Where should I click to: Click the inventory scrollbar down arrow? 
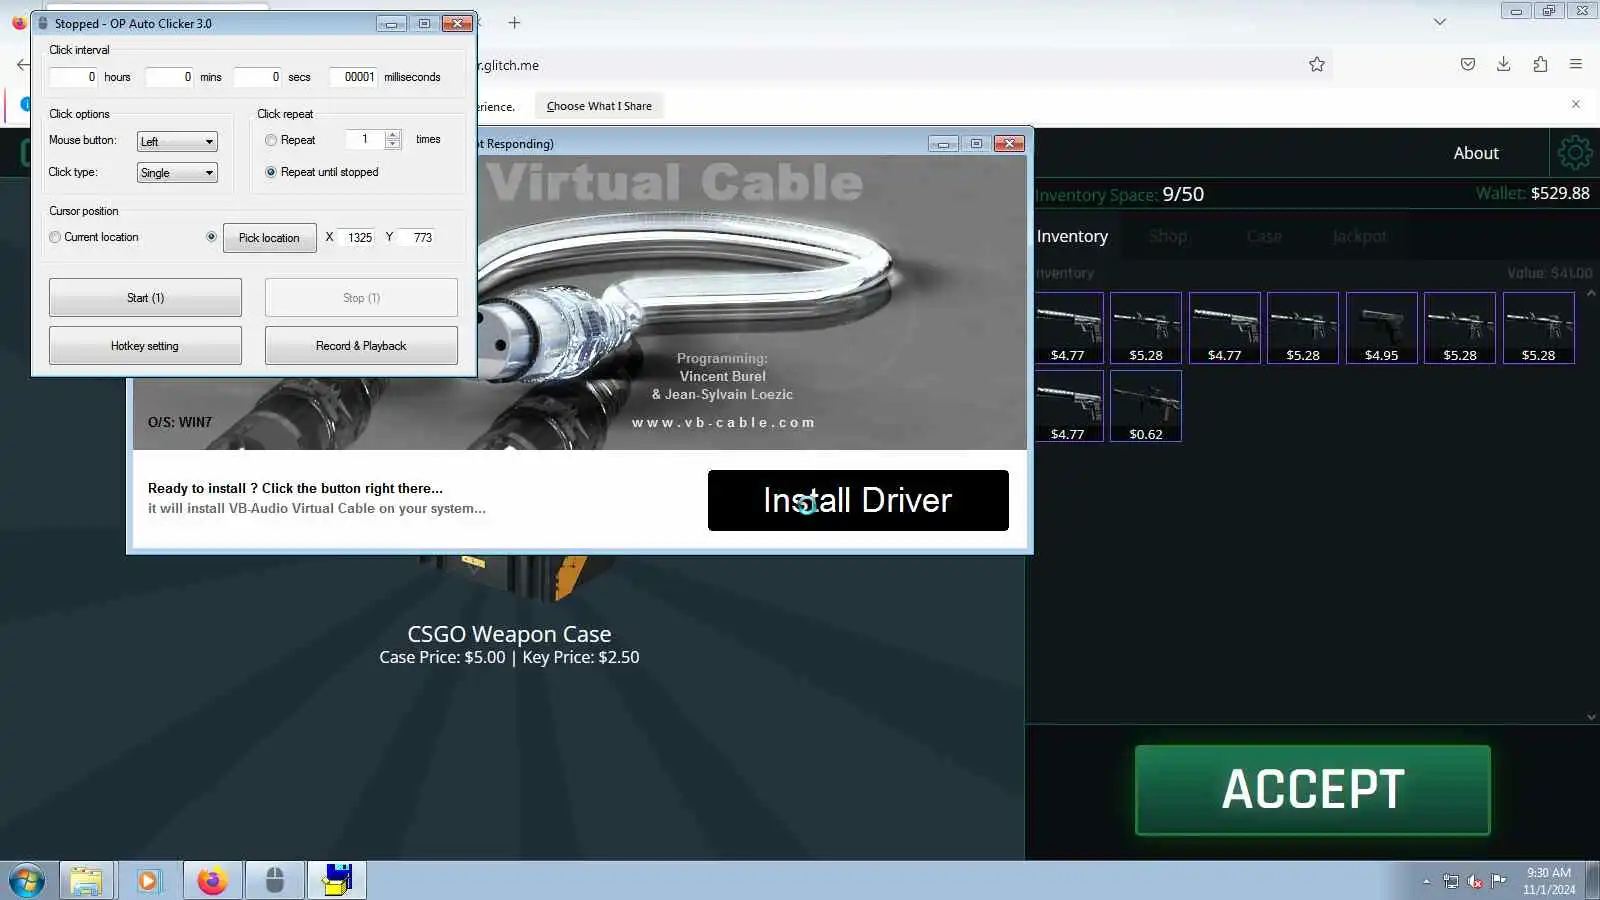click(x=1591, y=716)
